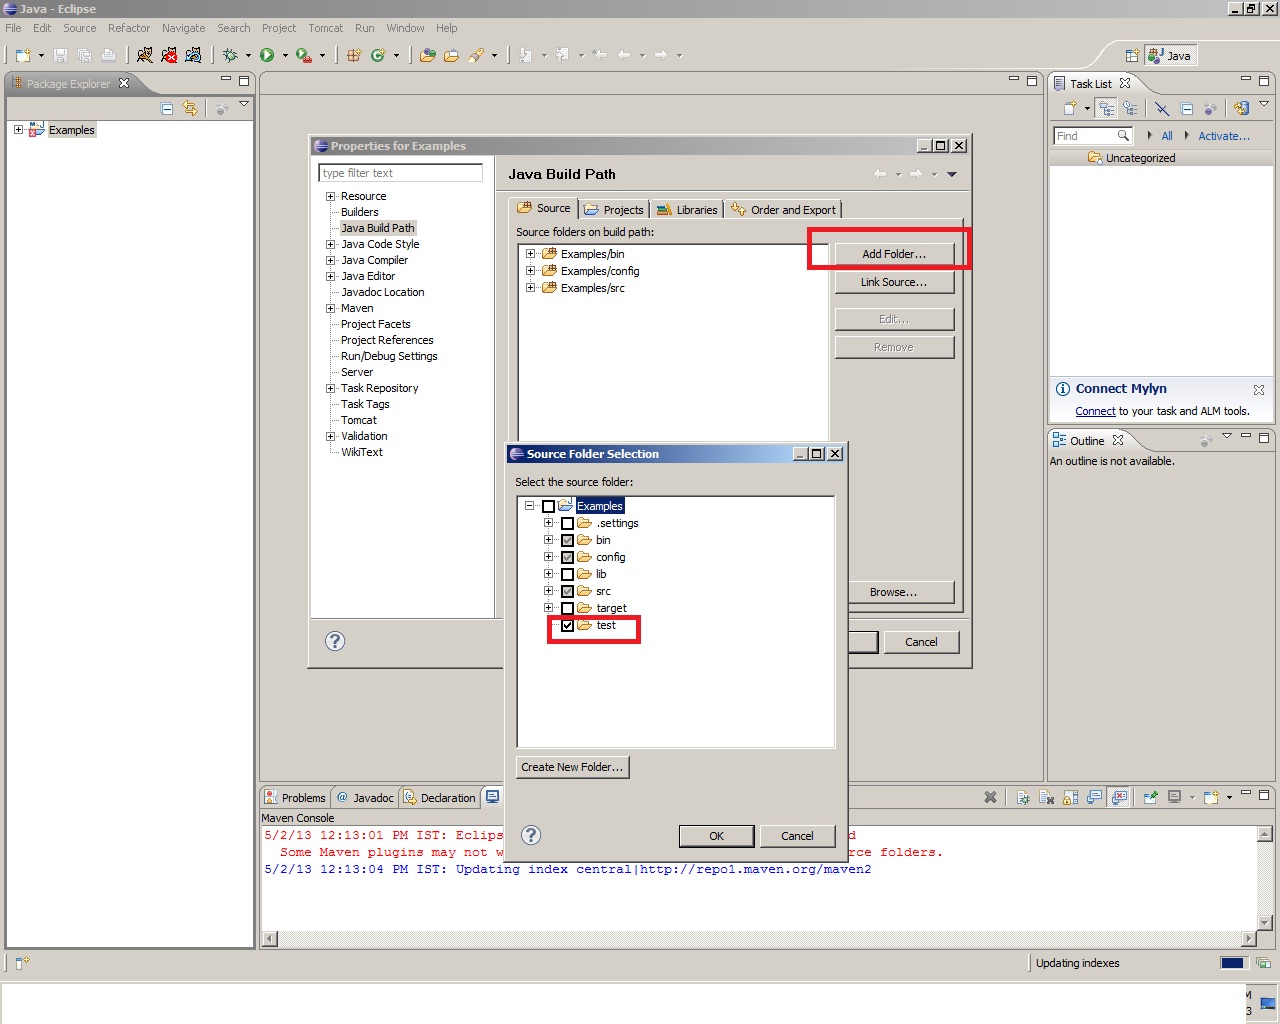This screenshot has height=1024, width=1280.
Task: Toggle the Examples root folder checkbox
Action: click(x=549, y=506)
